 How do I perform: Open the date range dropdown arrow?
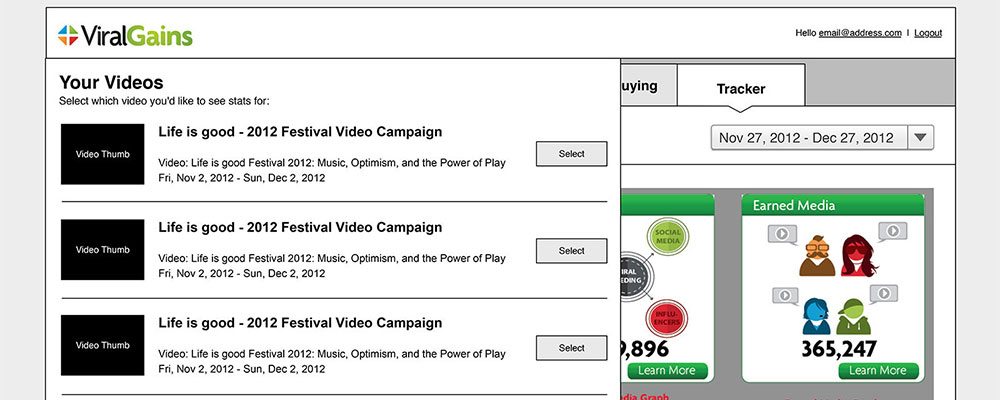pos(920,137)
